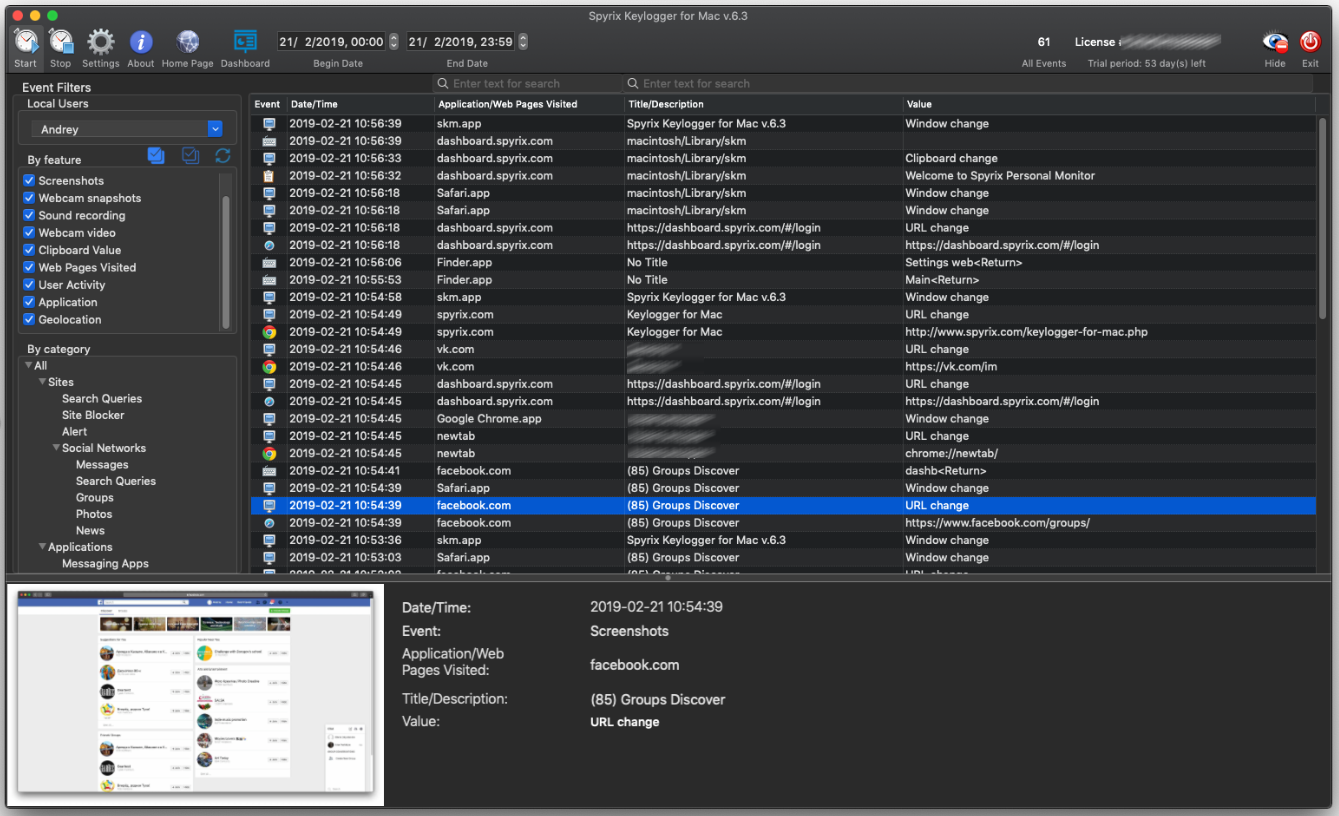Collapse the Social Networks tree node
1339x816 pixels.
click(56, 448)
